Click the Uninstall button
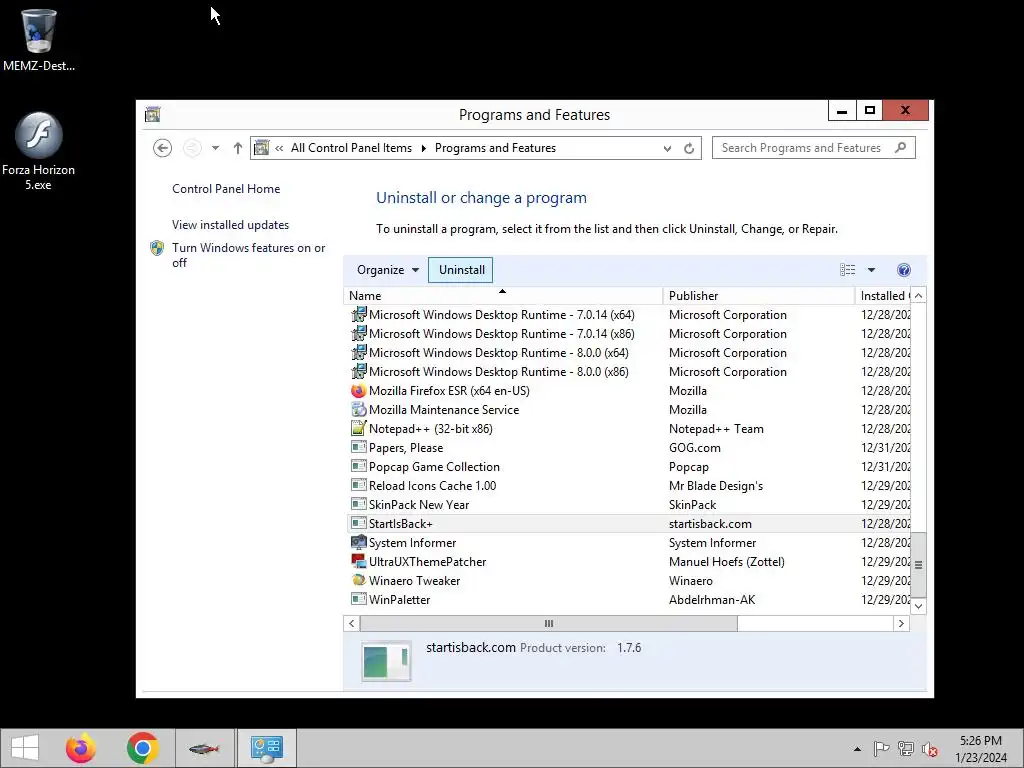The width and height of the screenshot is (1024, 768). point(461,270)
